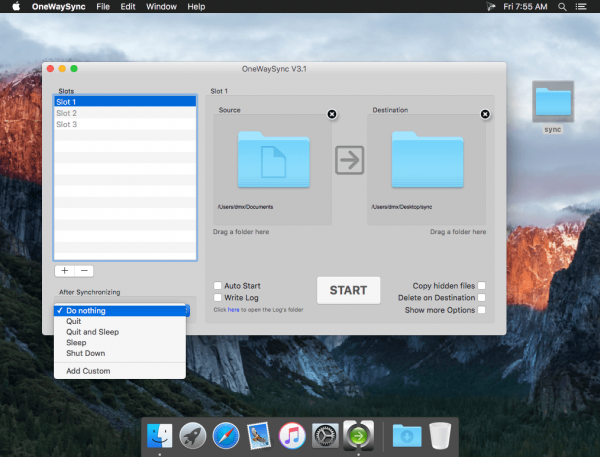Open the Downloads folder in the Dock

[x=407, y=436]
